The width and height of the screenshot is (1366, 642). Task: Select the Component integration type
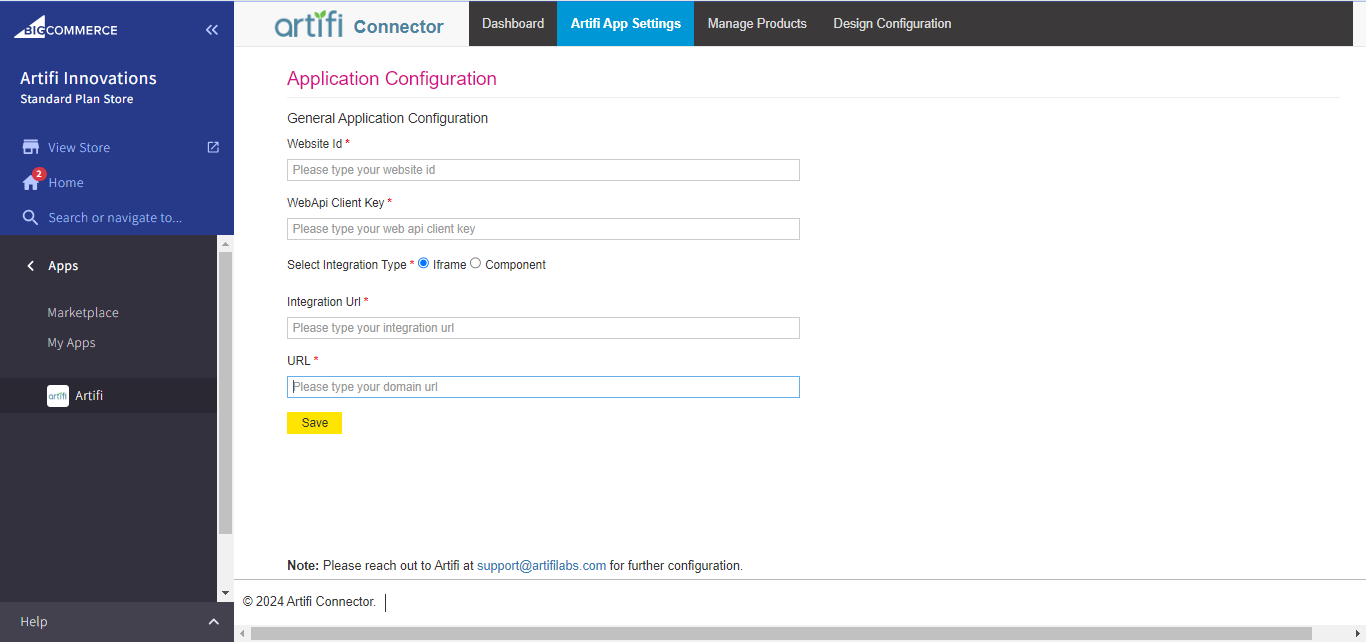(x=476, y=263)
